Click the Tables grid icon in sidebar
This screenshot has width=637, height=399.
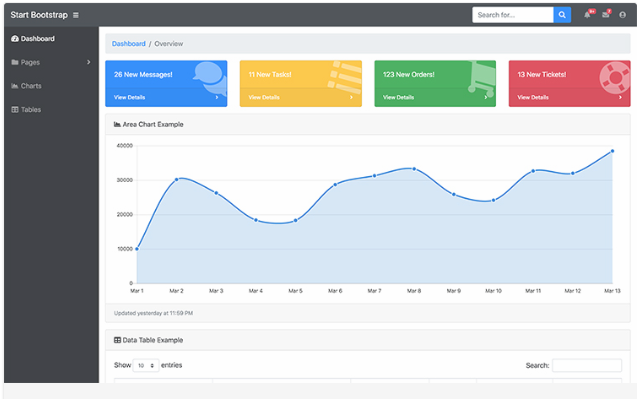[15, 109]
